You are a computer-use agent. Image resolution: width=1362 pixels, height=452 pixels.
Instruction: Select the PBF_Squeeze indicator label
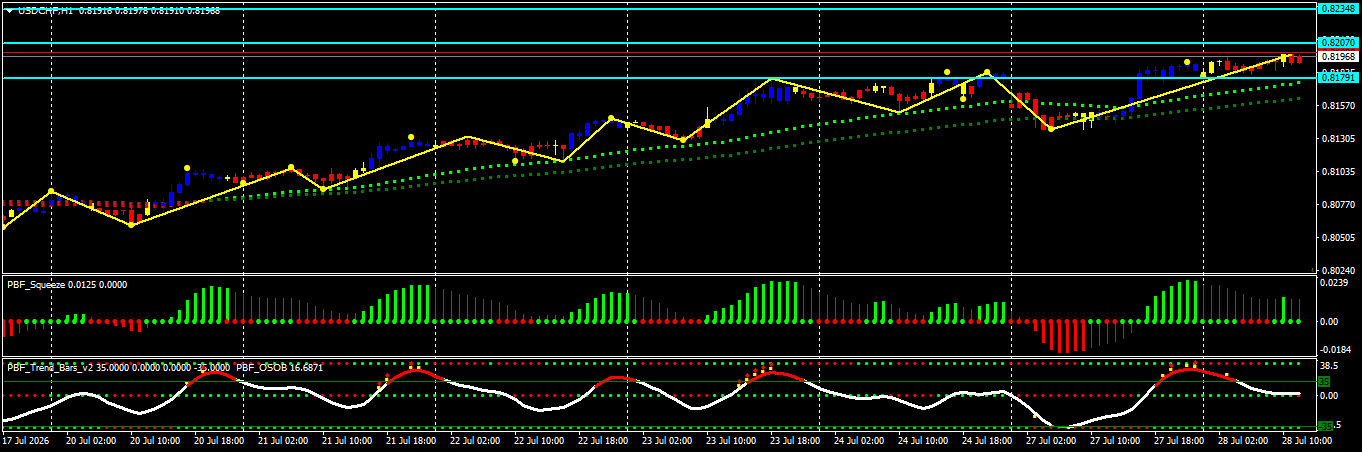tap(36, 285)
